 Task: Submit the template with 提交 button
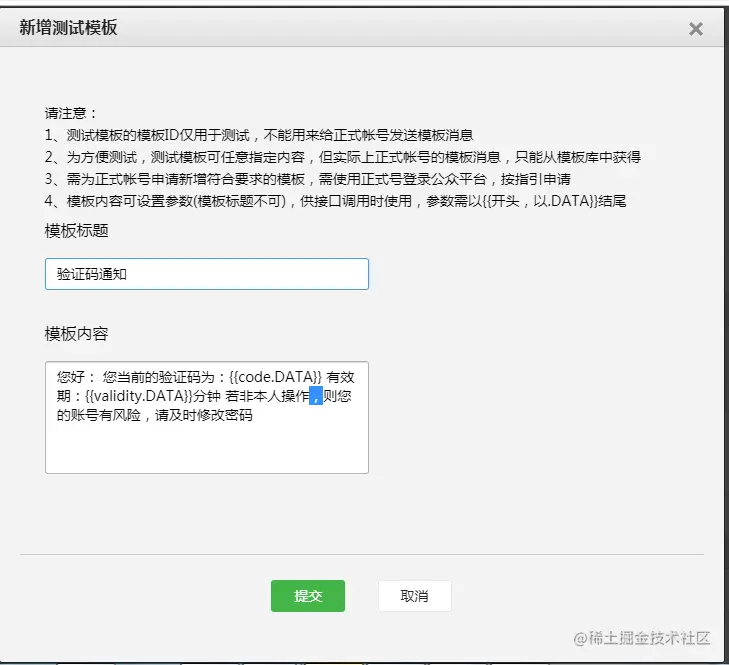point(308,596)
